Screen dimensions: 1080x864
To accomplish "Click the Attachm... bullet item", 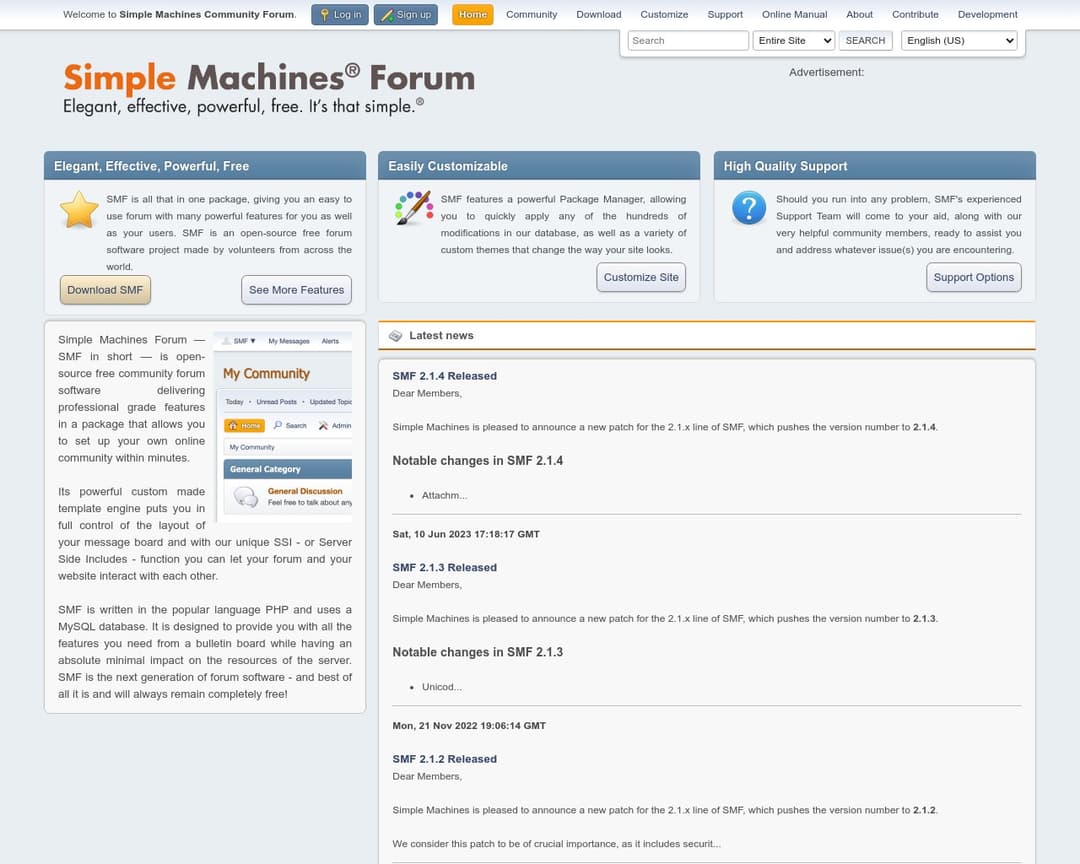I will (444, 495).
